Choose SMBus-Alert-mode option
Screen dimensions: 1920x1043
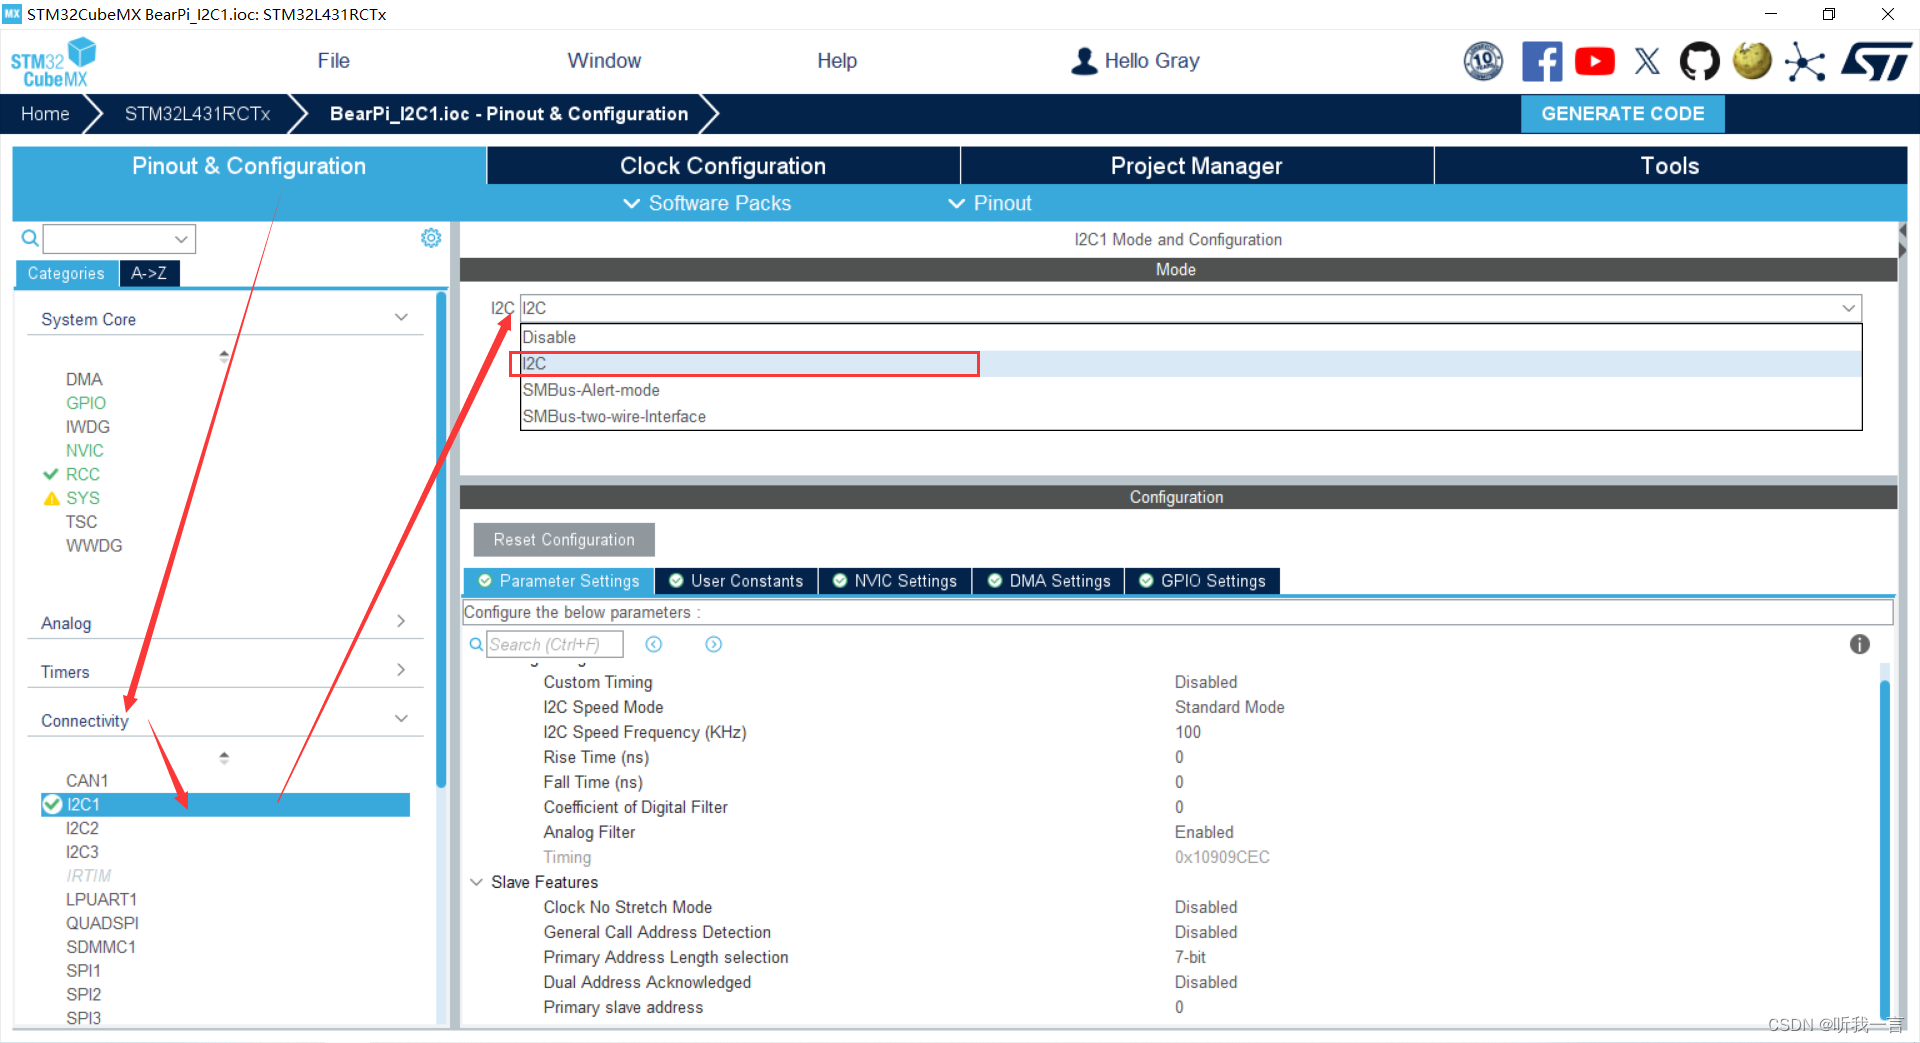point(1191,390)
